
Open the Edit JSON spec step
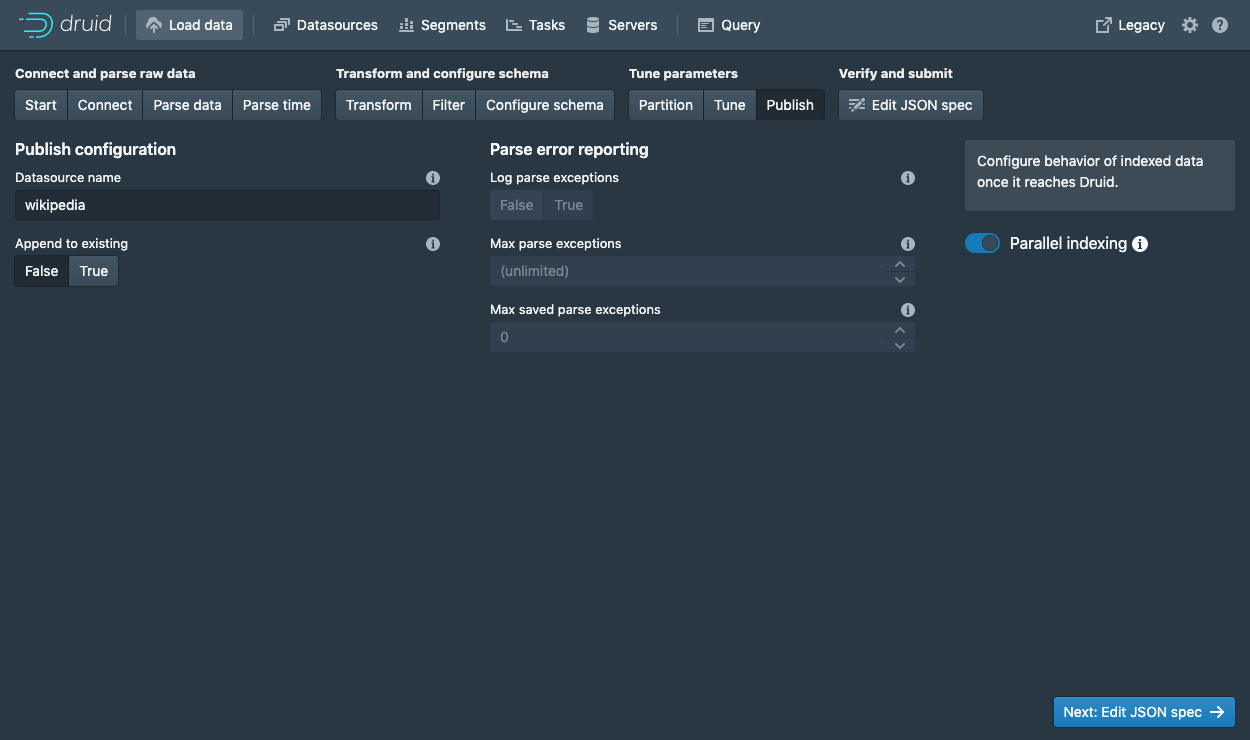point(911,105)
